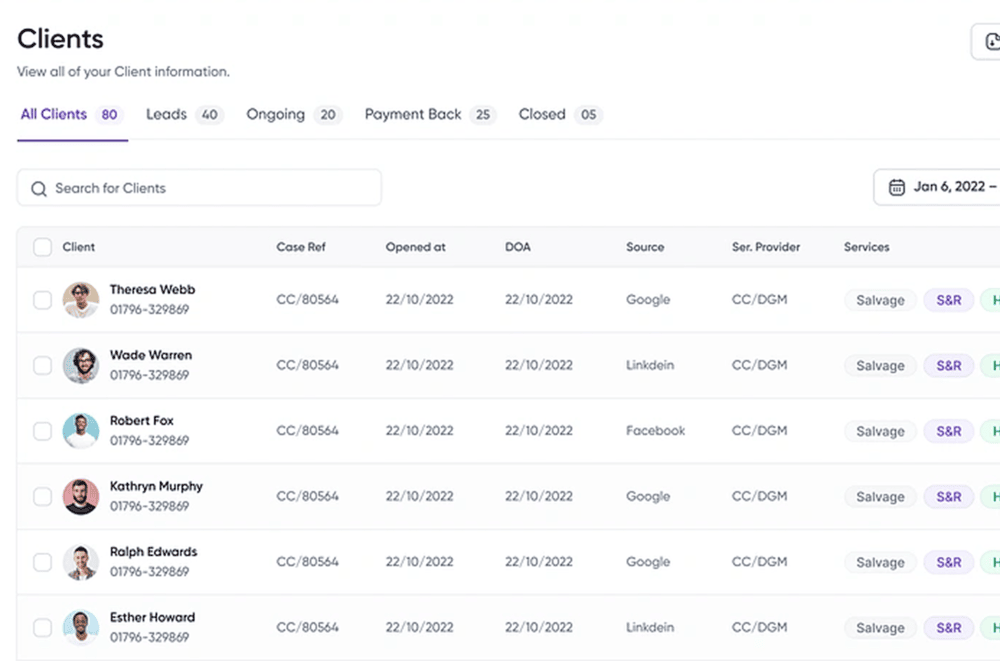The height and width of the screenshot is (661, 1000).
Task: Click the Salvage tag in Robert Fox's row
Action: point(880,431)
